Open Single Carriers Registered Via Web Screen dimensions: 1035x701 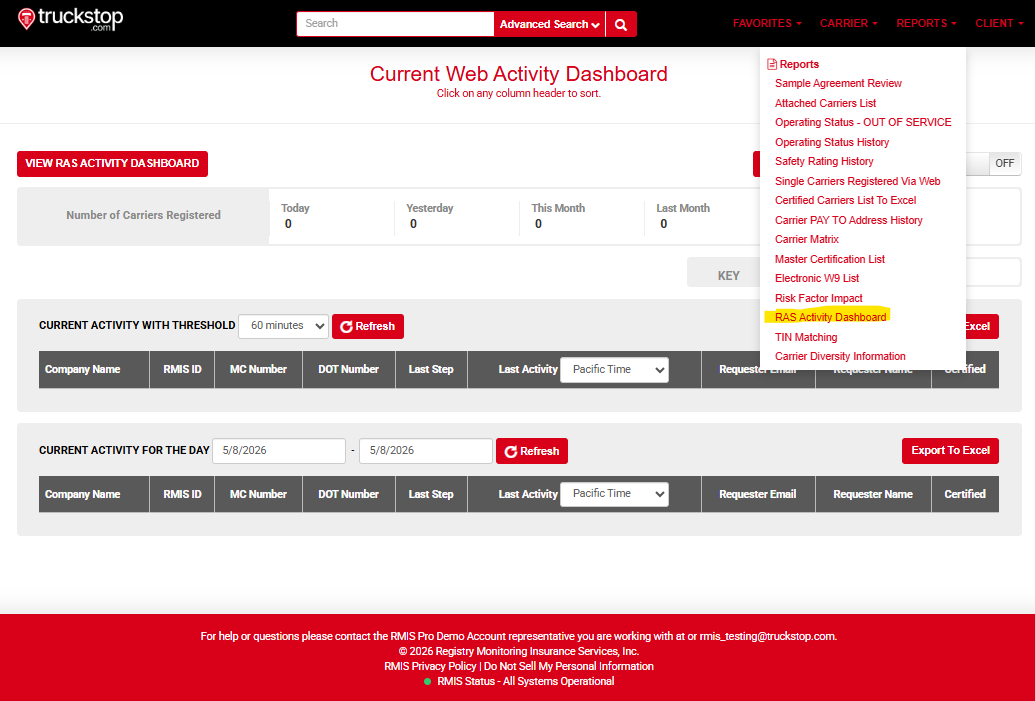tap(857, 181)
